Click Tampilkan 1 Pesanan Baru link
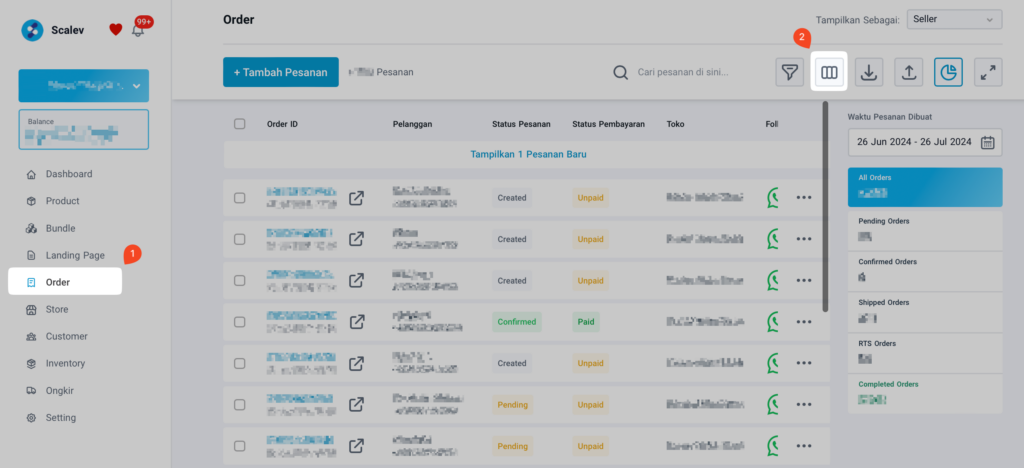The height and width of the screenshot is (468, 1024). pos(528,155)
